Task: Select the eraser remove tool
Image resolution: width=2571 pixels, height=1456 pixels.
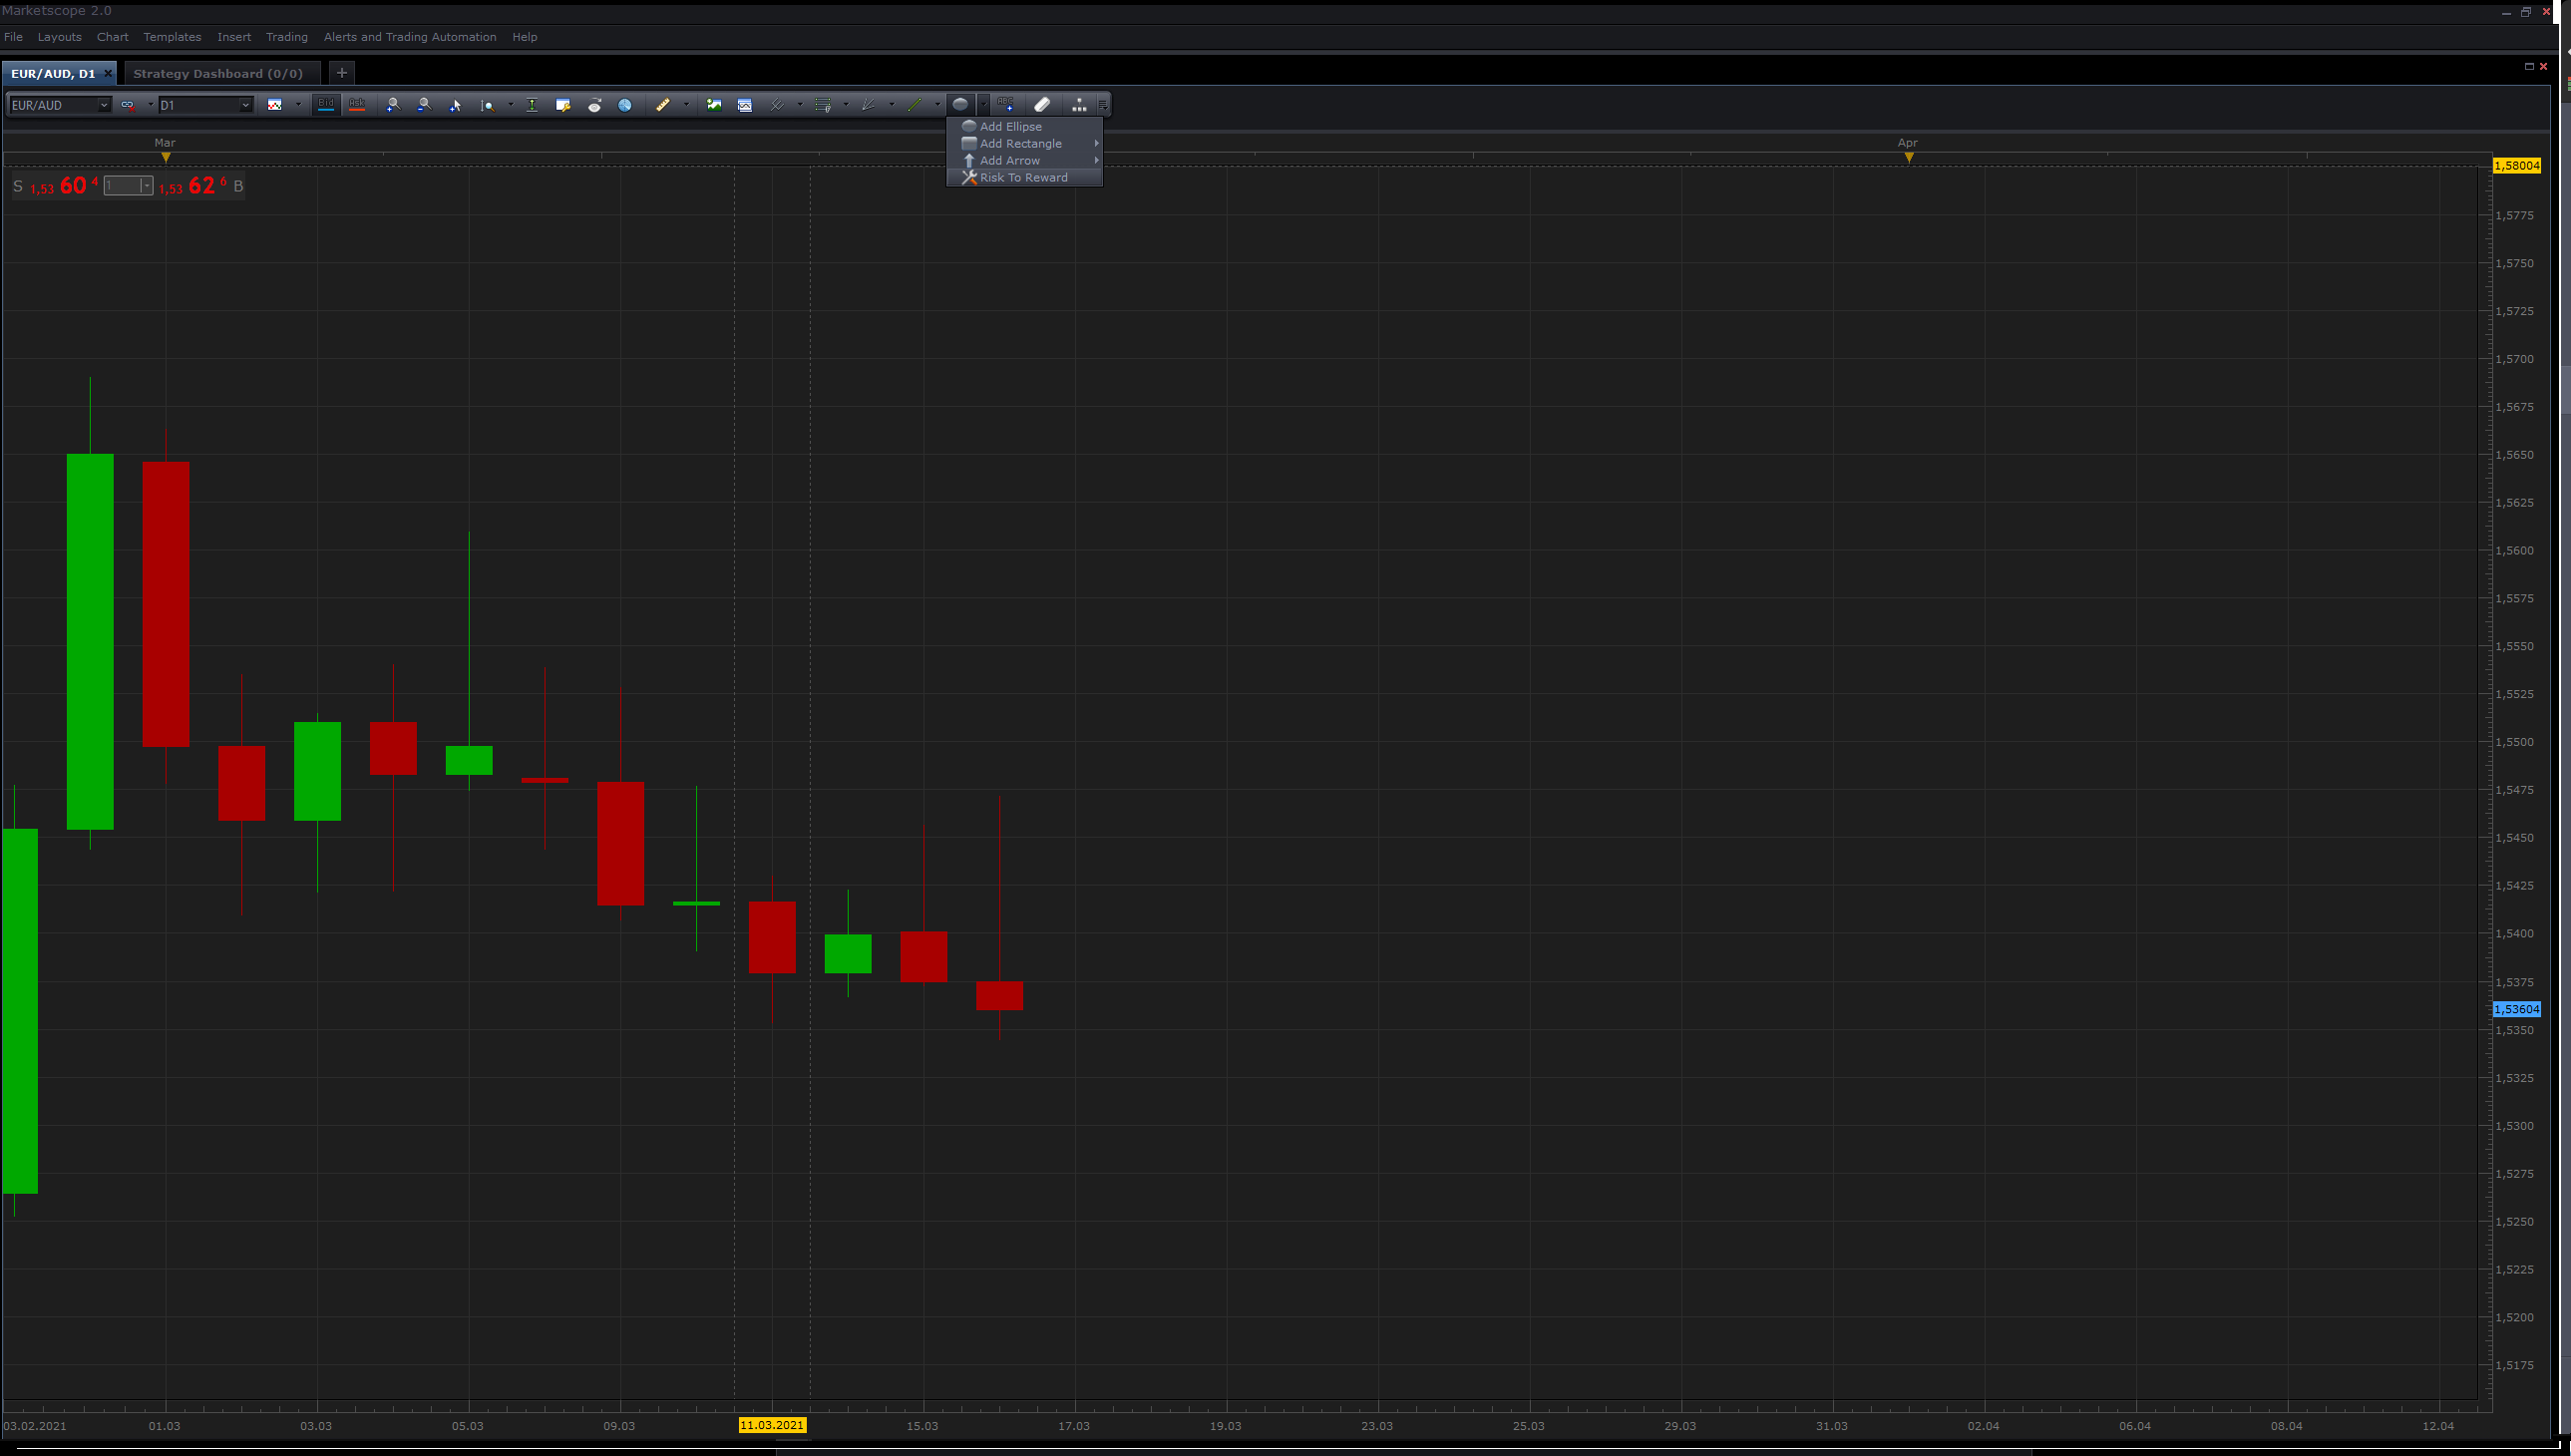Action: tap(1042, 104)
